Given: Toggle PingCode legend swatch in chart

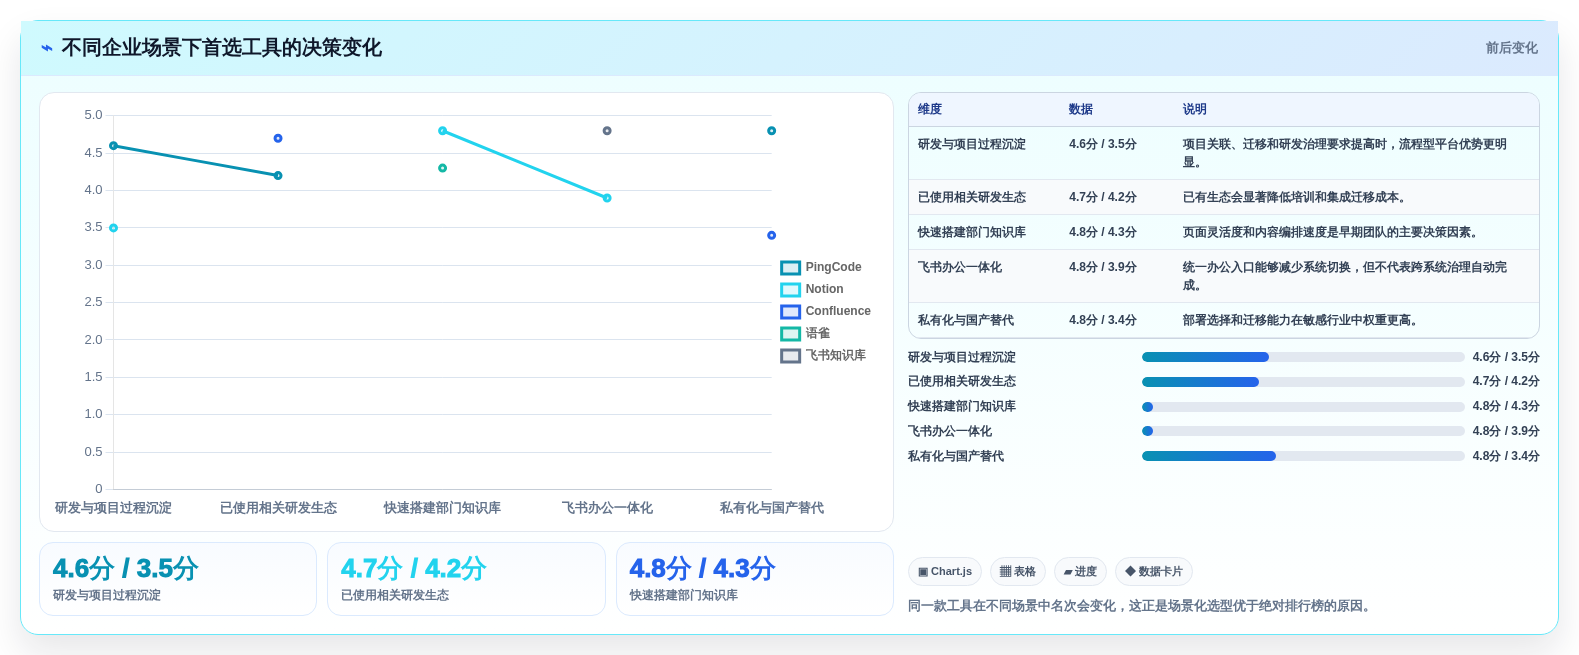Looking at the screenshot, I should tap(790, 267).
